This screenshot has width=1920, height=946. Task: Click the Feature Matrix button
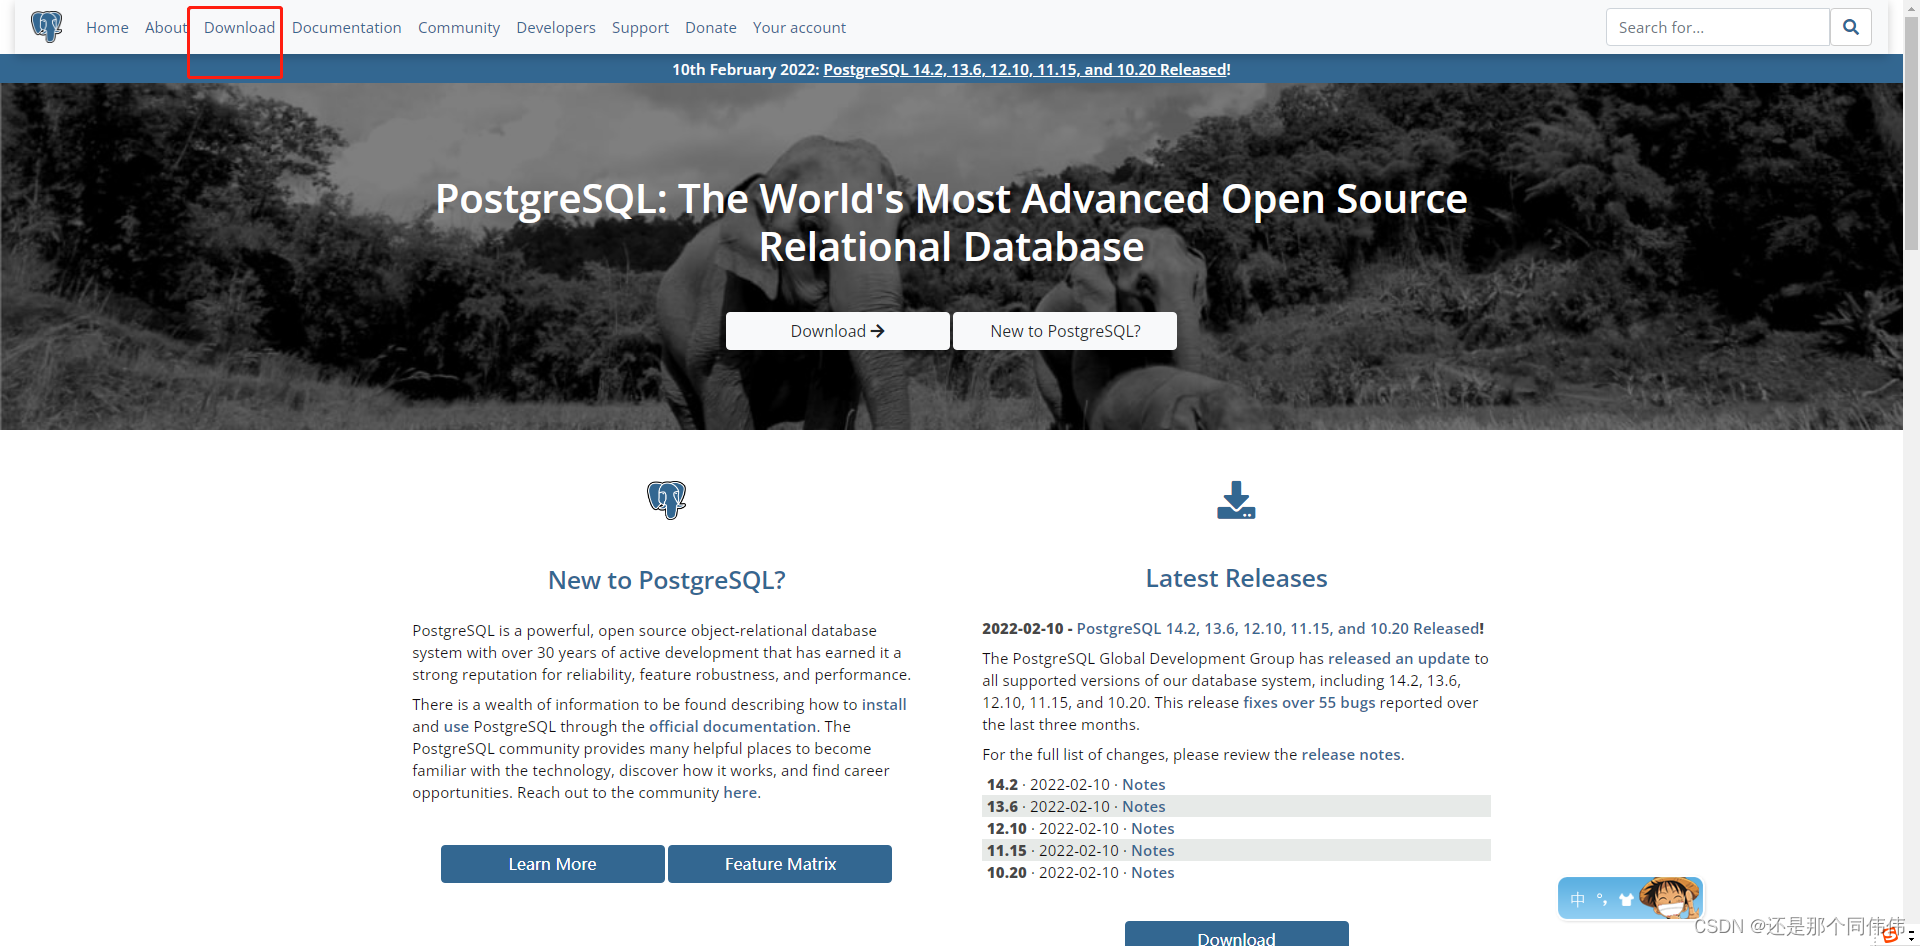pyautogui.click(x=780, y=864)
